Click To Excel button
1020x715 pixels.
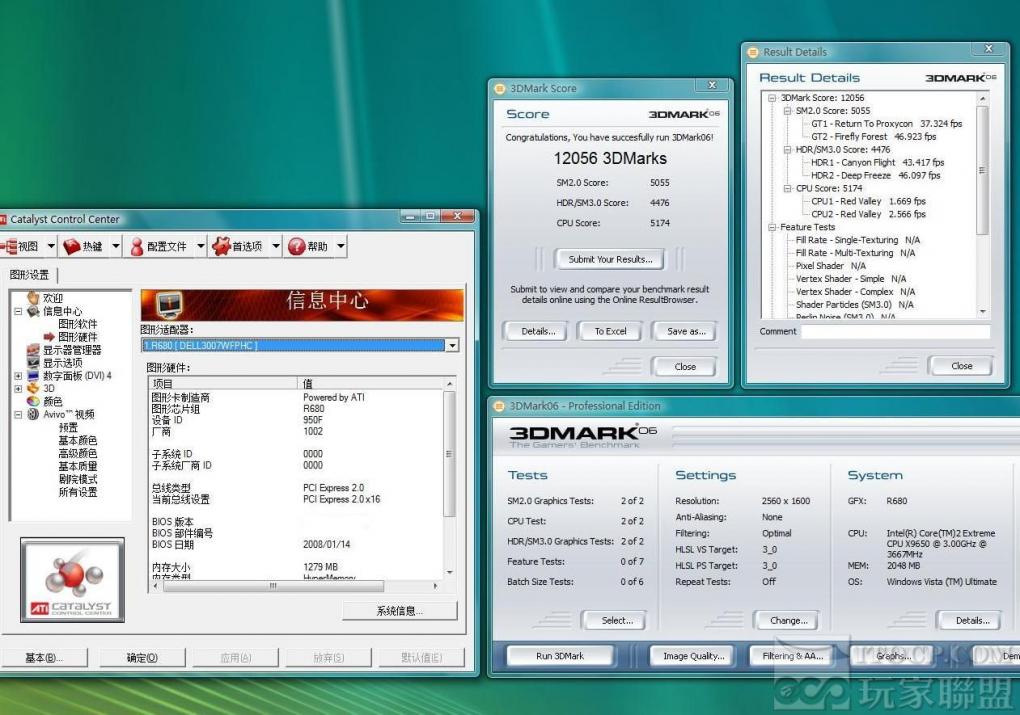coord(610,331)
